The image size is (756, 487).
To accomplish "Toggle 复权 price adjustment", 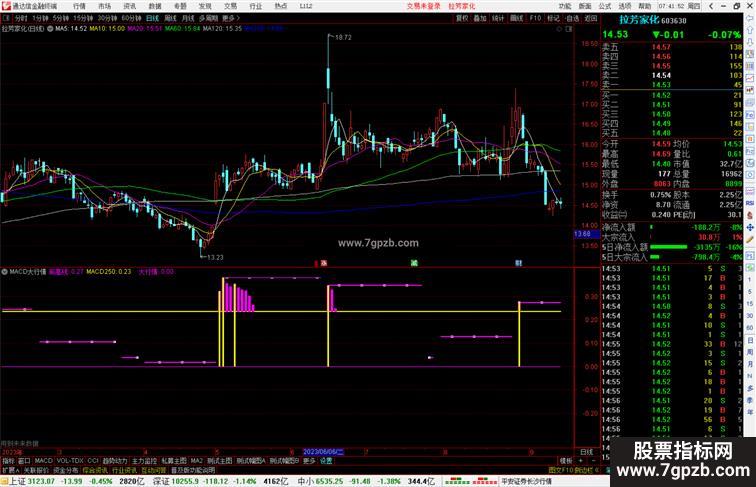I will tap(462, 18).
